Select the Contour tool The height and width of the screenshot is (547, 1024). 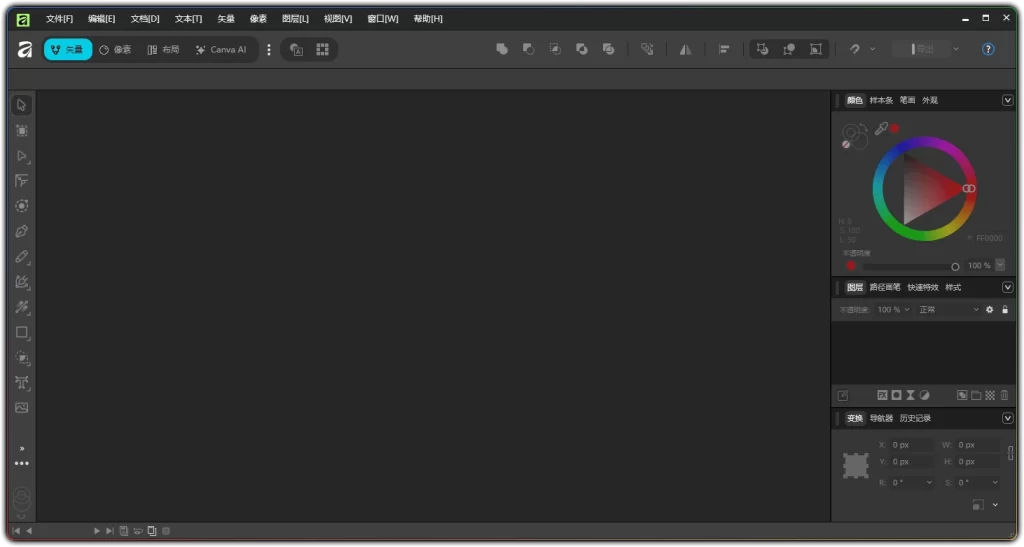click(x=22, y=206)
